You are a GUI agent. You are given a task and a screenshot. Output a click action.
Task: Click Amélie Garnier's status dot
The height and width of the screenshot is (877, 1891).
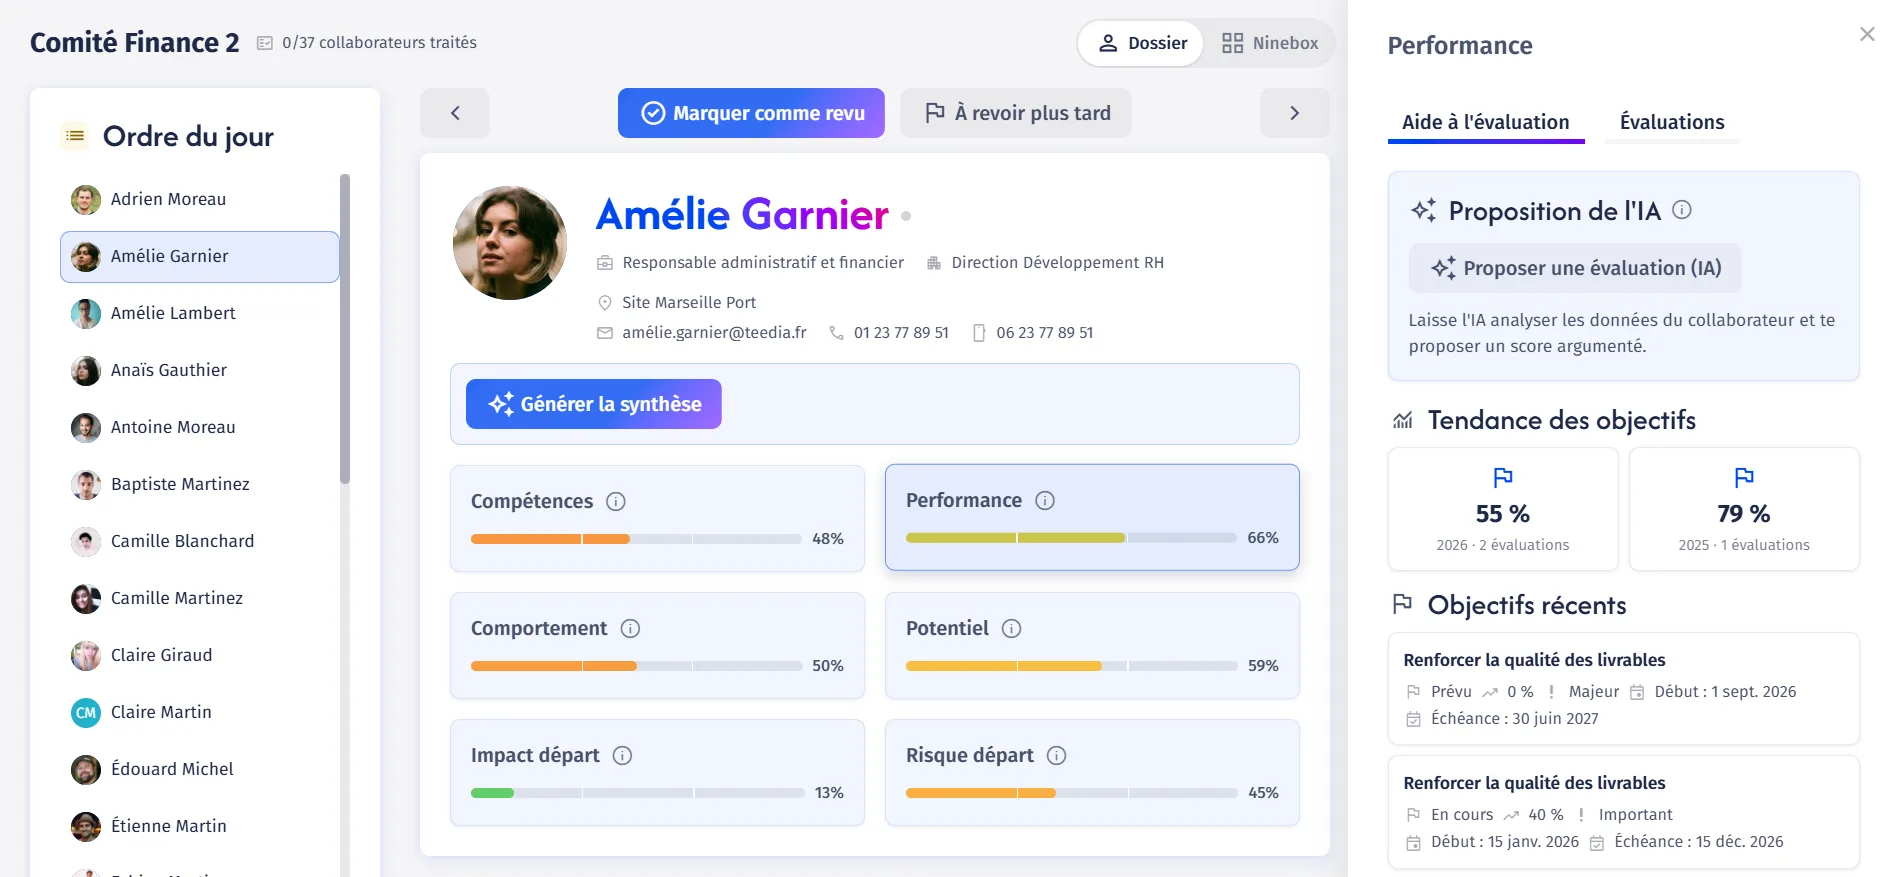coord(906,216)
